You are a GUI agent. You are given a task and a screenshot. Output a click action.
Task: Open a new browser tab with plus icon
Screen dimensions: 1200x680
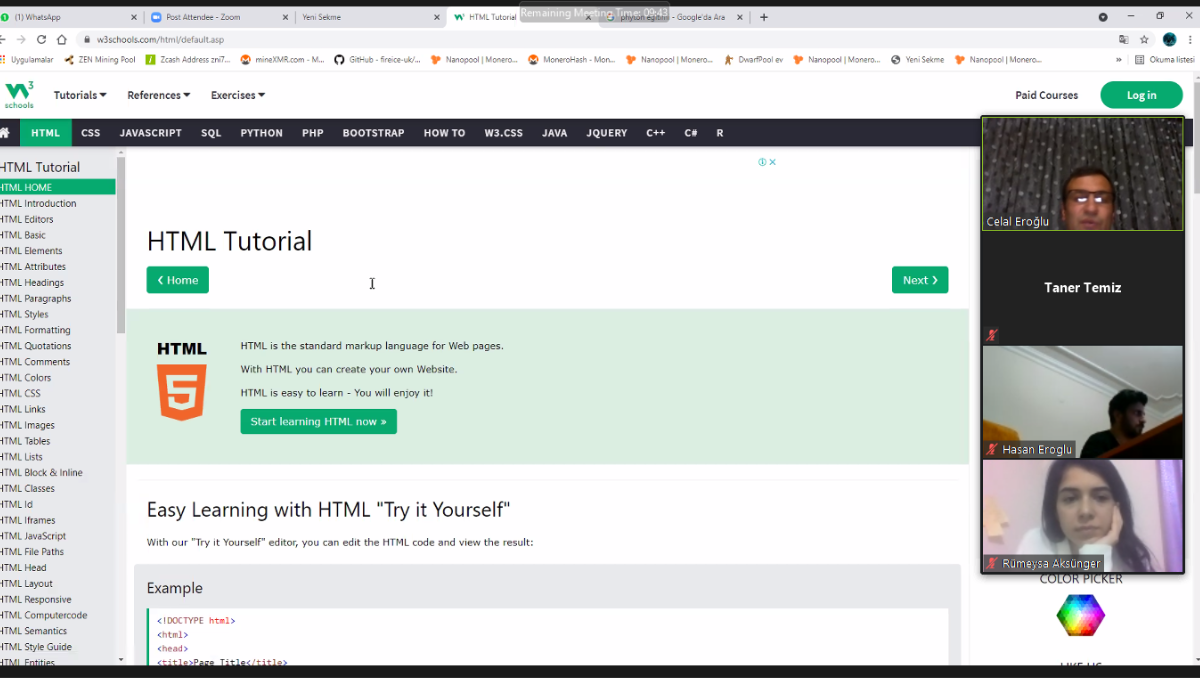764,17
